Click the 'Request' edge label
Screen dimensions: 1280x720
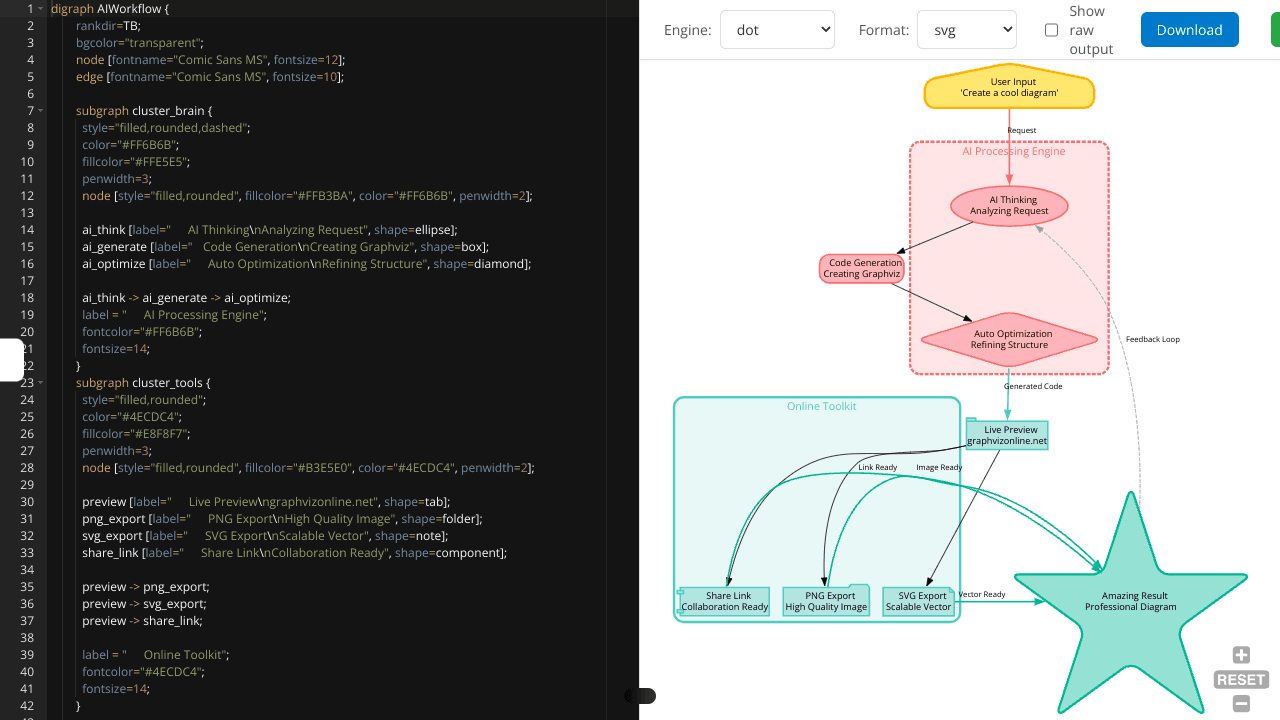coord(1022,130)
